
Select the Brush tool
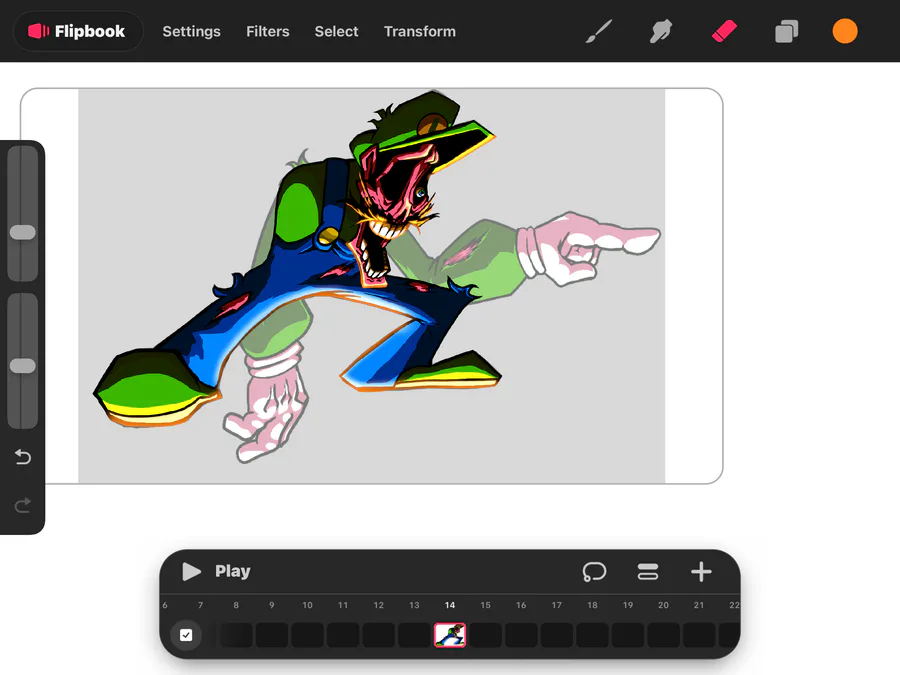coord(599,31)
